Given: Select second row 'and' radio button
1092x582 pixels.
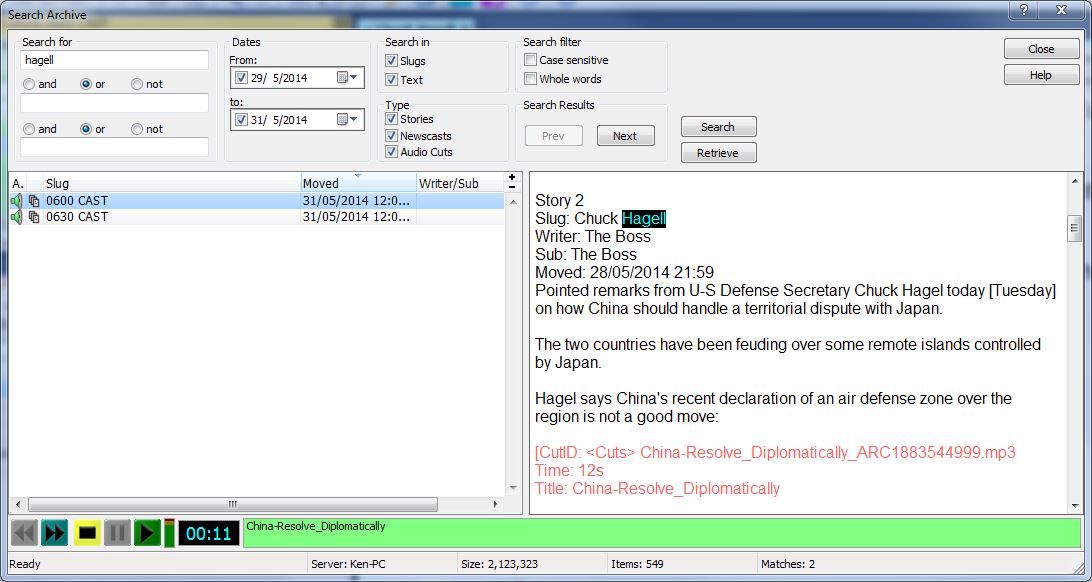Looking at the screenshot, I should [29, 129].
